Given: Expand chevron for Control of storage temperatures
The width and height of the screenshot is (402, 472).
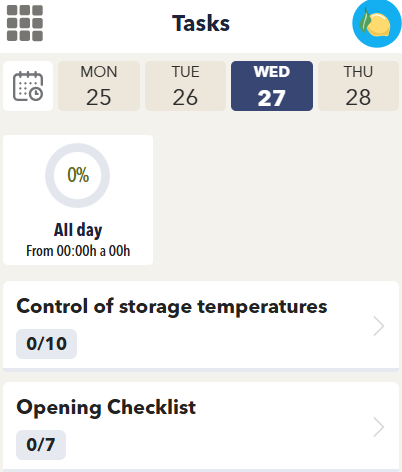Looking at the screenshot, I should (379, 326).
